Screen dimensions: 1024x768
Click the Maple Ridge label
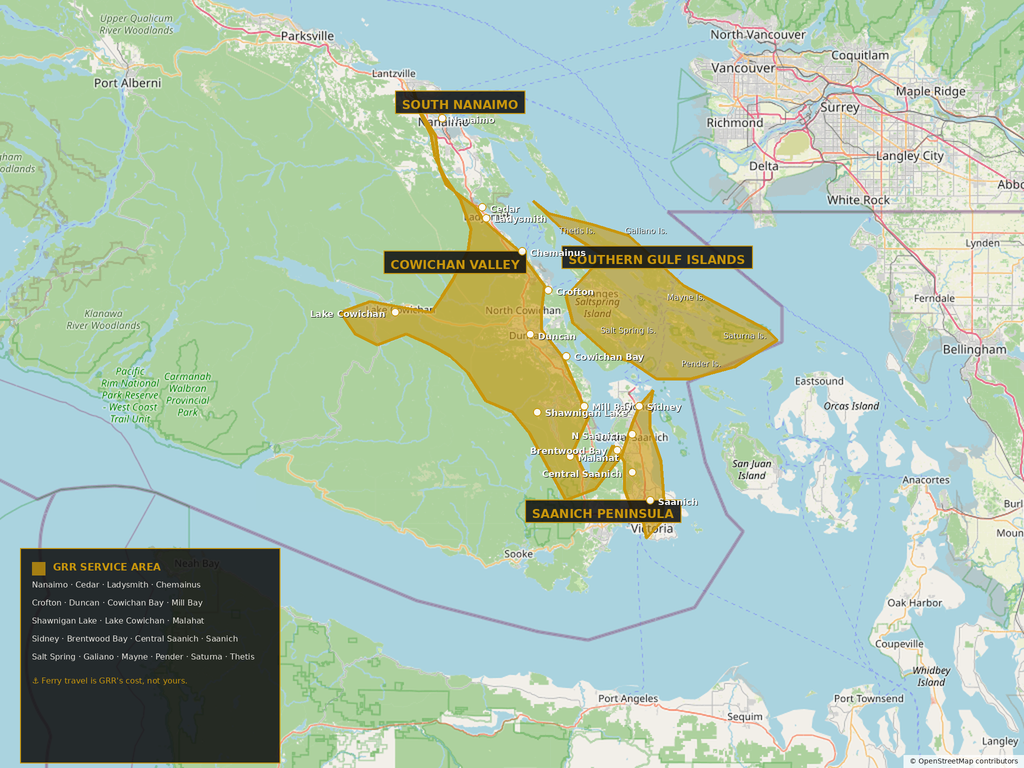(931, 91)
